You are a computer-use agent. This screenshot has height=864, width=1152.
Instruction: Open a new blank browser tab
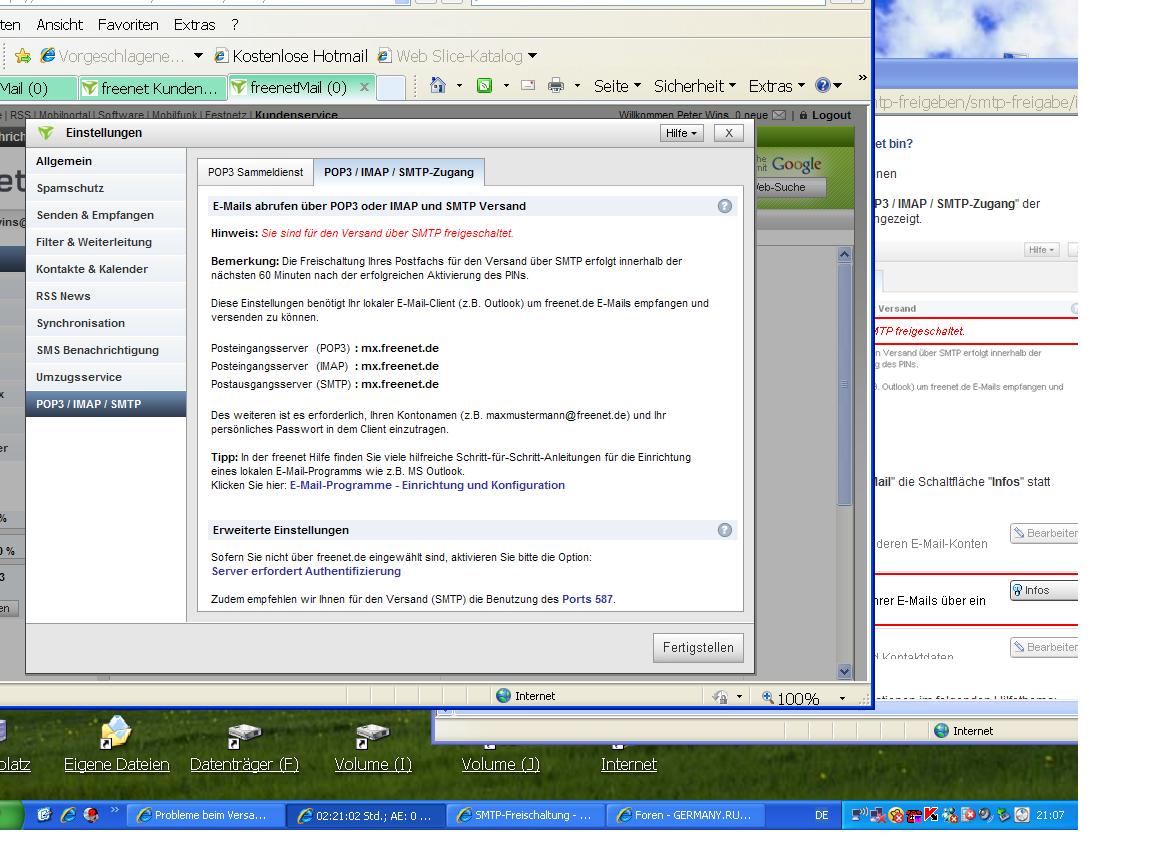coord(391,88)
